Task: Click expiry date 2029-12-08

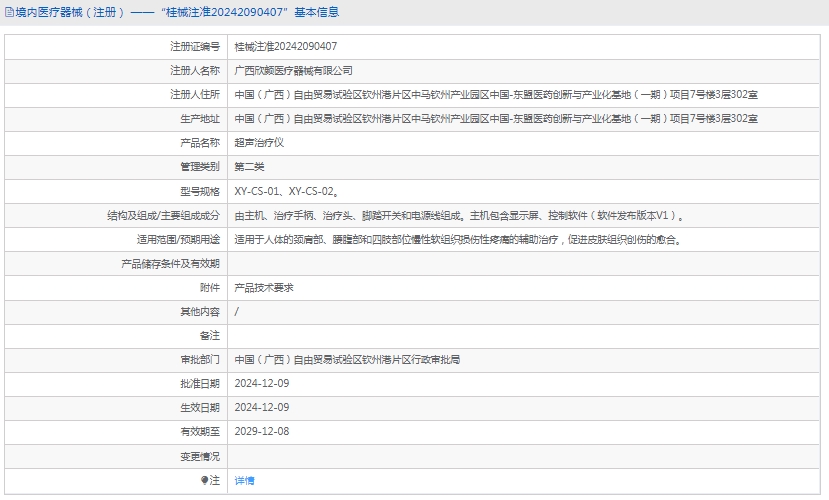Action: (261, 431)
